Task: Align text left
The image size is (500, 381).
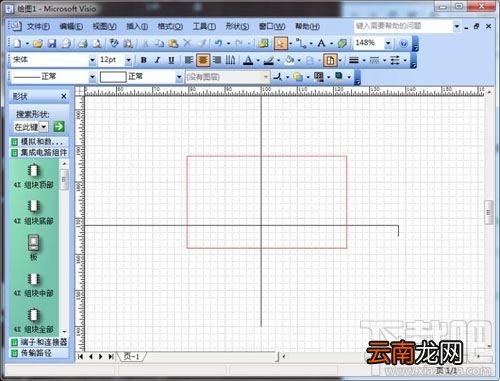Action: click(x=189, y=60)
